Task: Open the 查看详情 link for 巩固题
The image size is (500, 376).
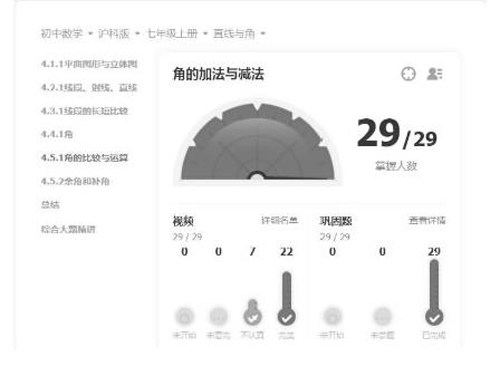Action: pos(427,220)
